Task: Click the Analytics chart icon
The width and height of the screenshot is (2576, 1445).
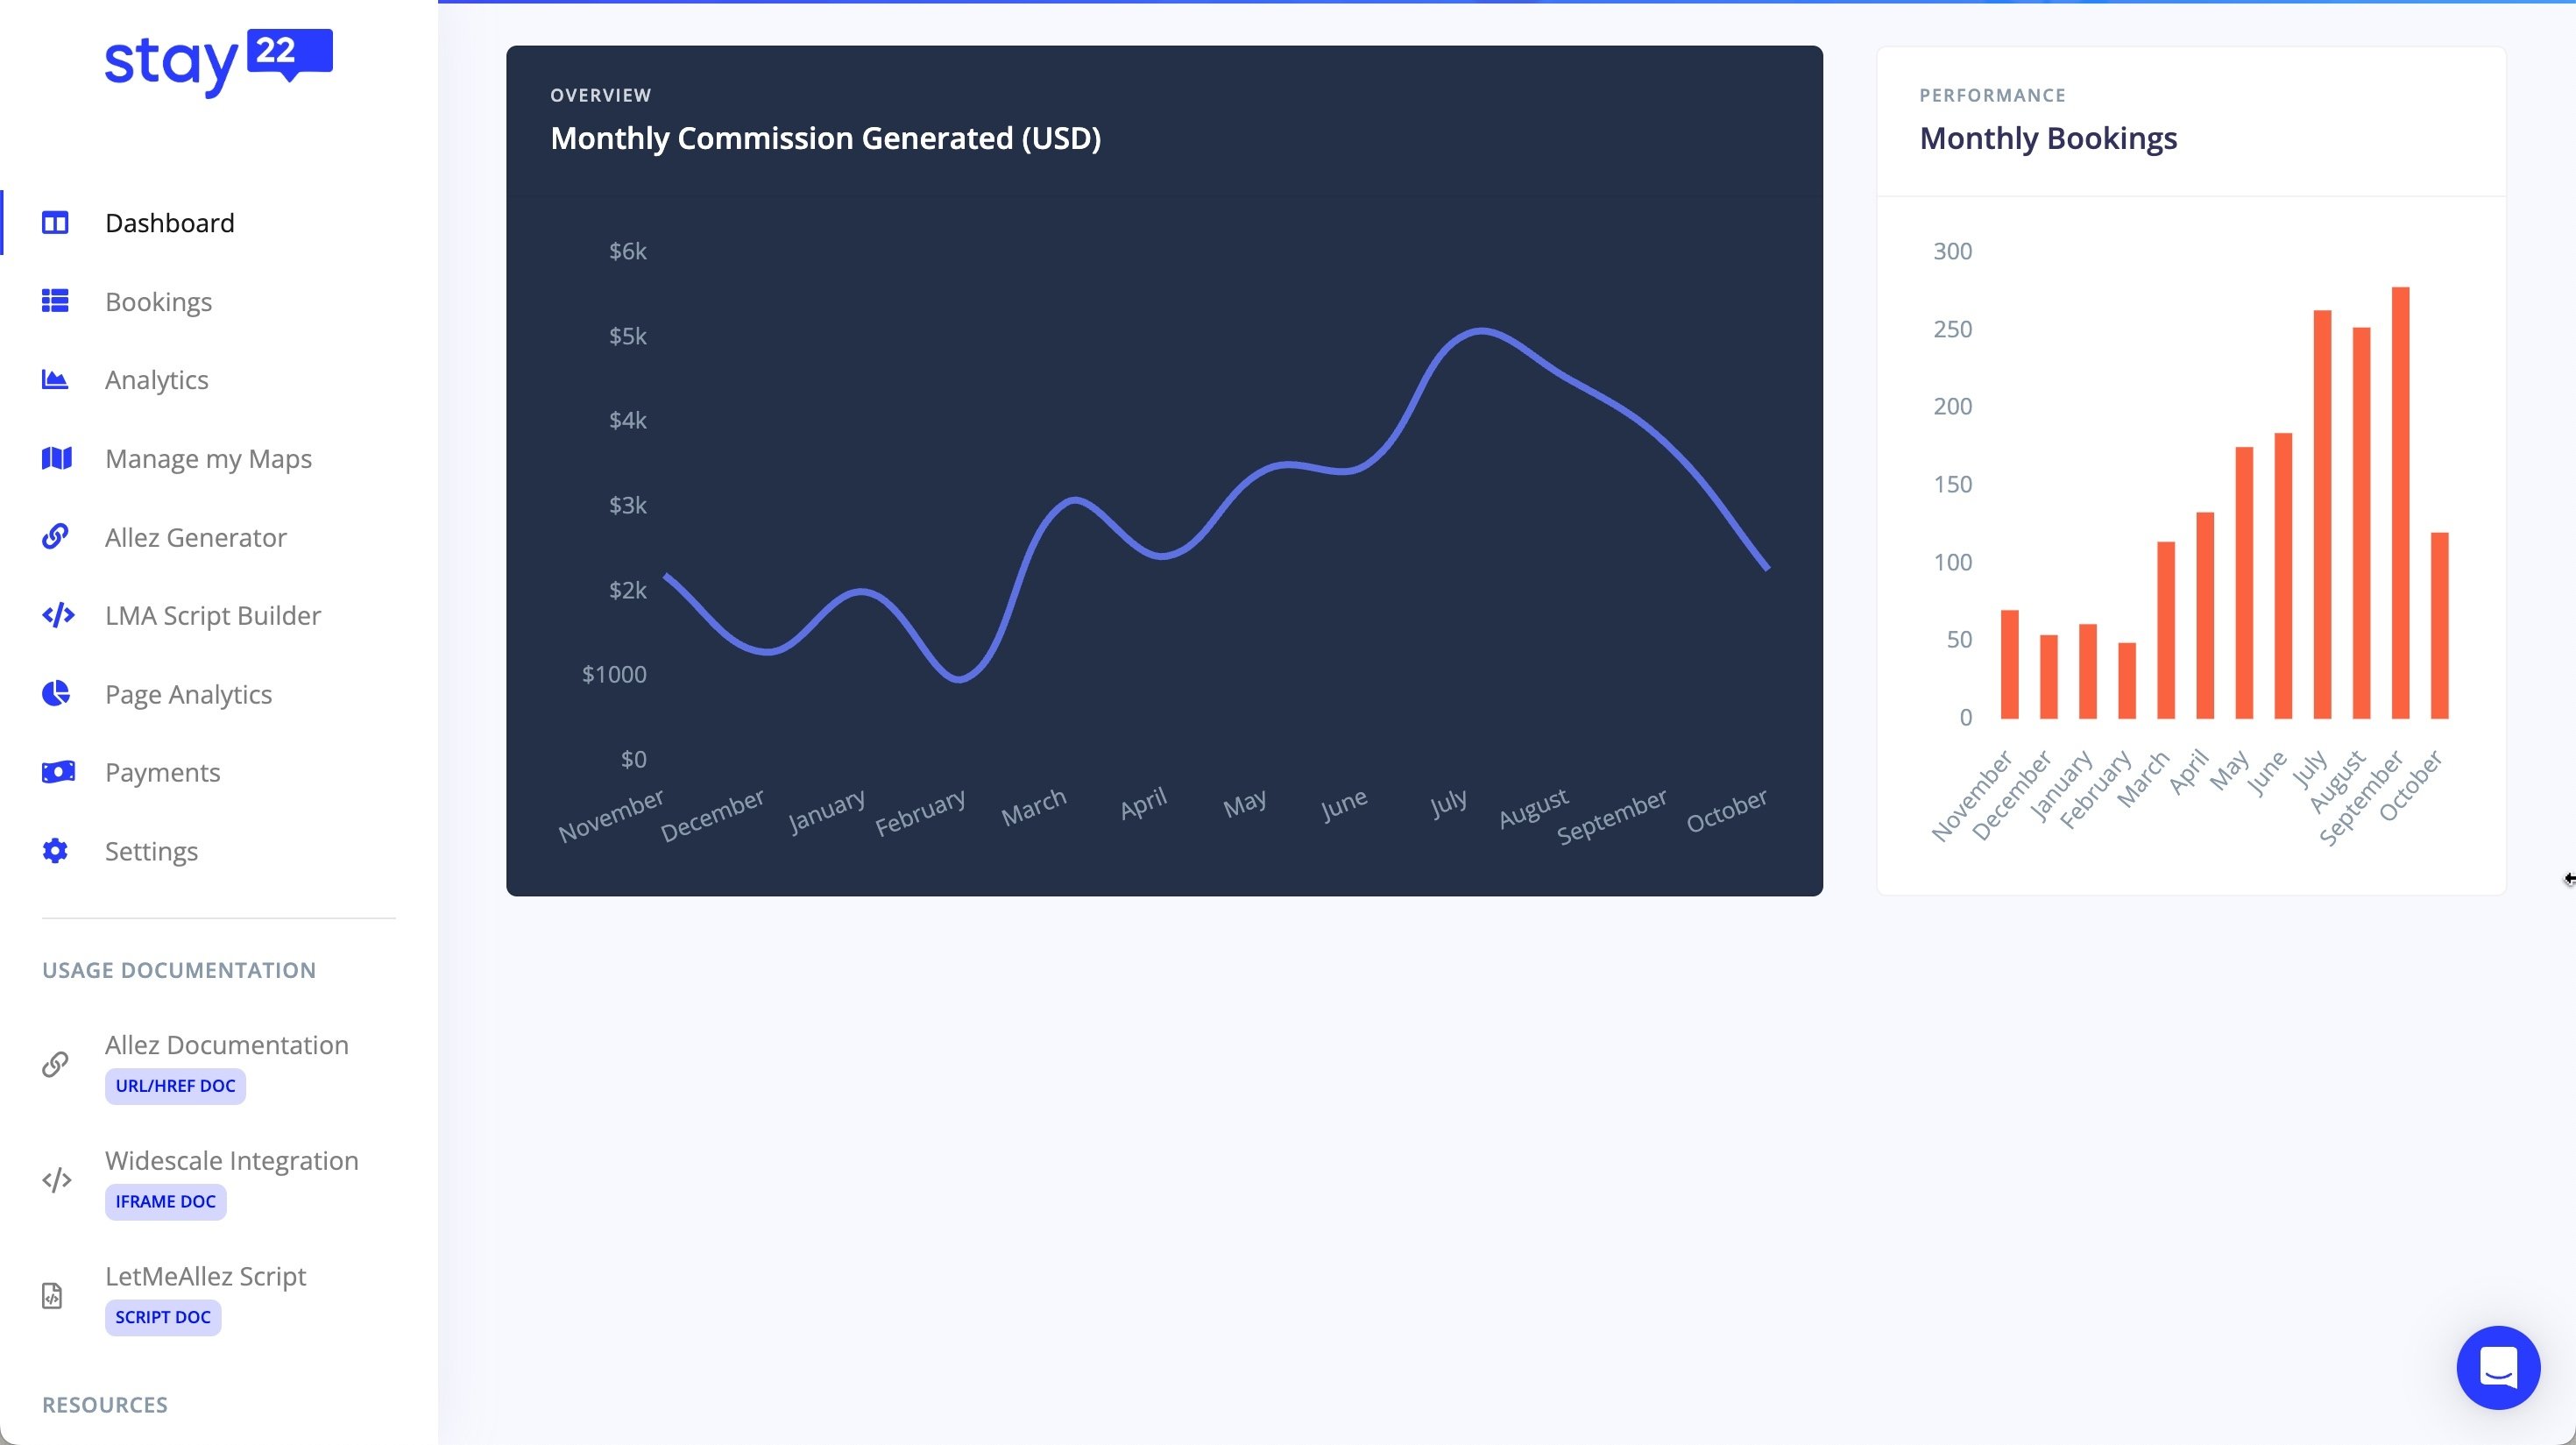Action: [55, 380]
